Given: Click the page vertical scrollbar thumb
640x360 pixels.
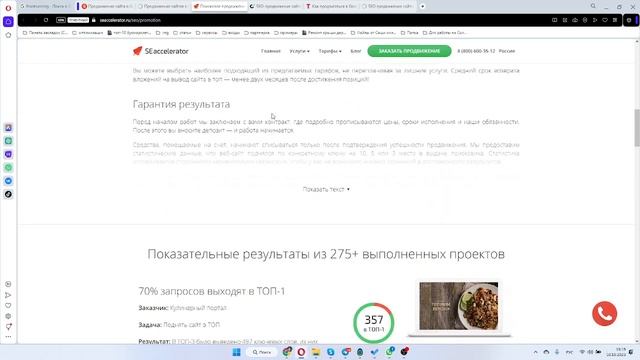Looking at the screenshot, I should [637, 128].
